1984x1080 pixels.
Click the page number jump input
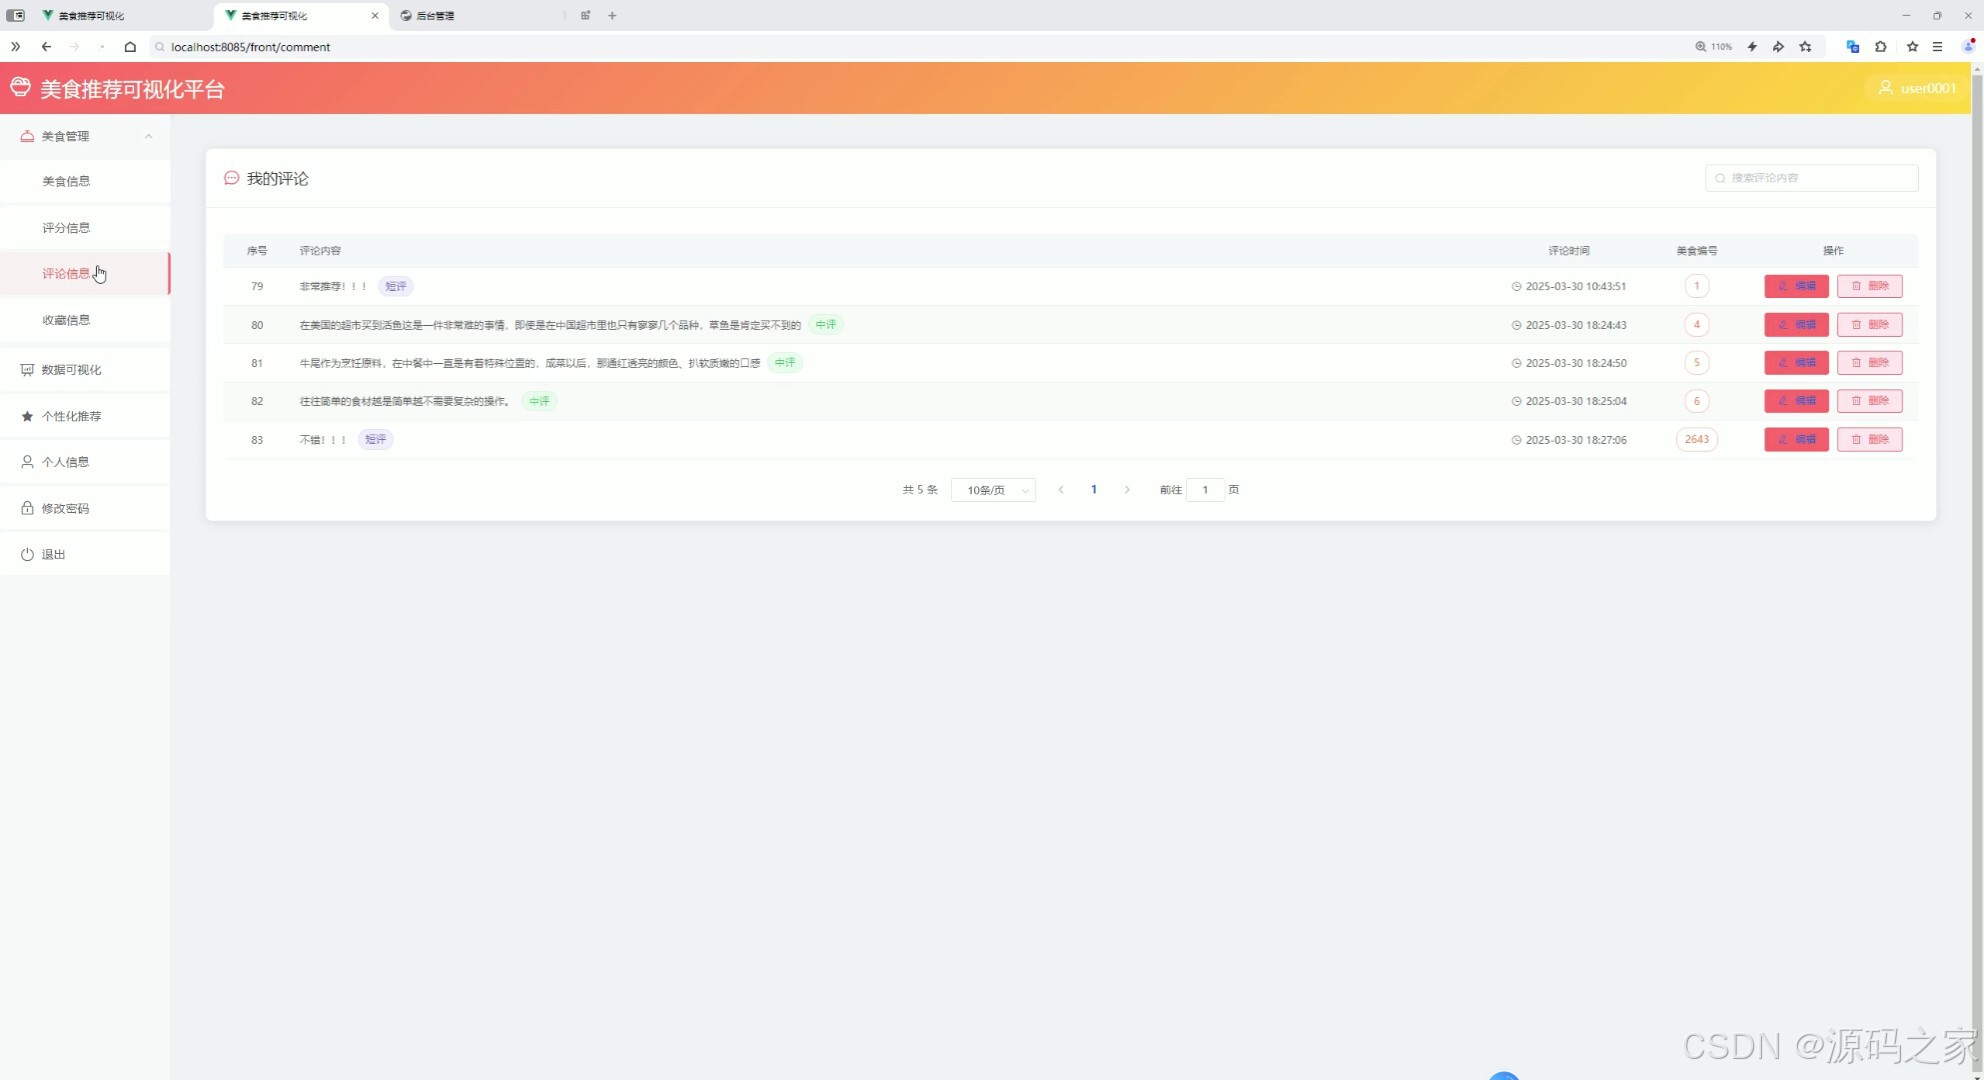pos(1205,490)
